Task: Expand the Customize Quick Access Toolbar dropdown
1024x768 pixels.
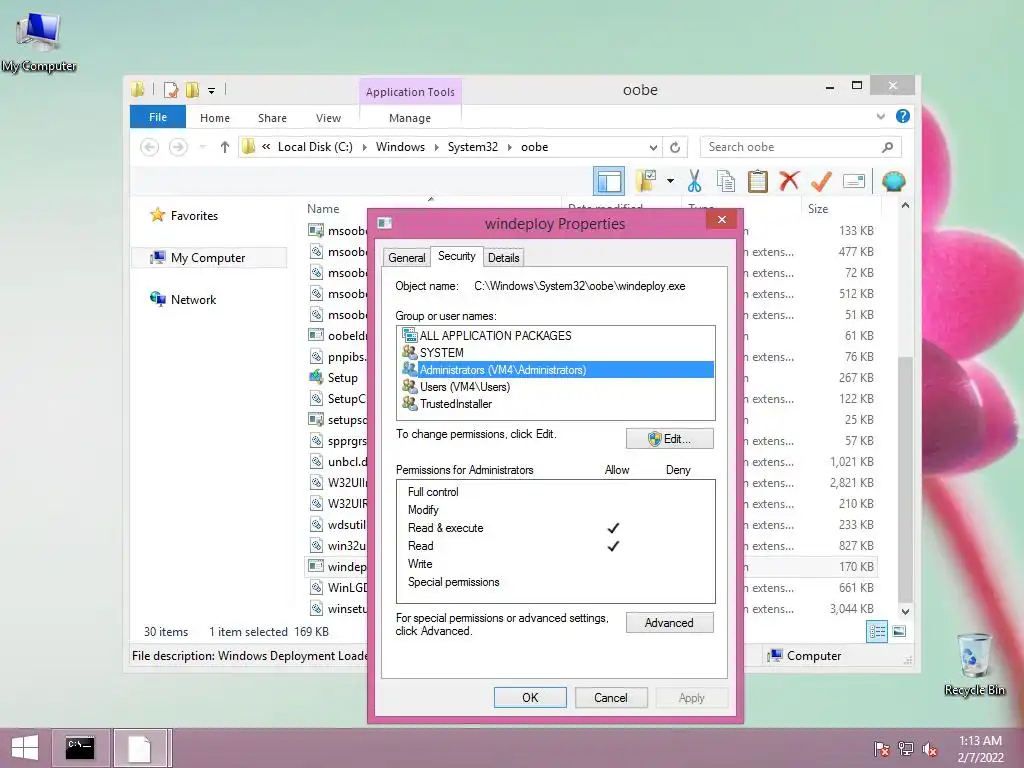Action: 212,90
